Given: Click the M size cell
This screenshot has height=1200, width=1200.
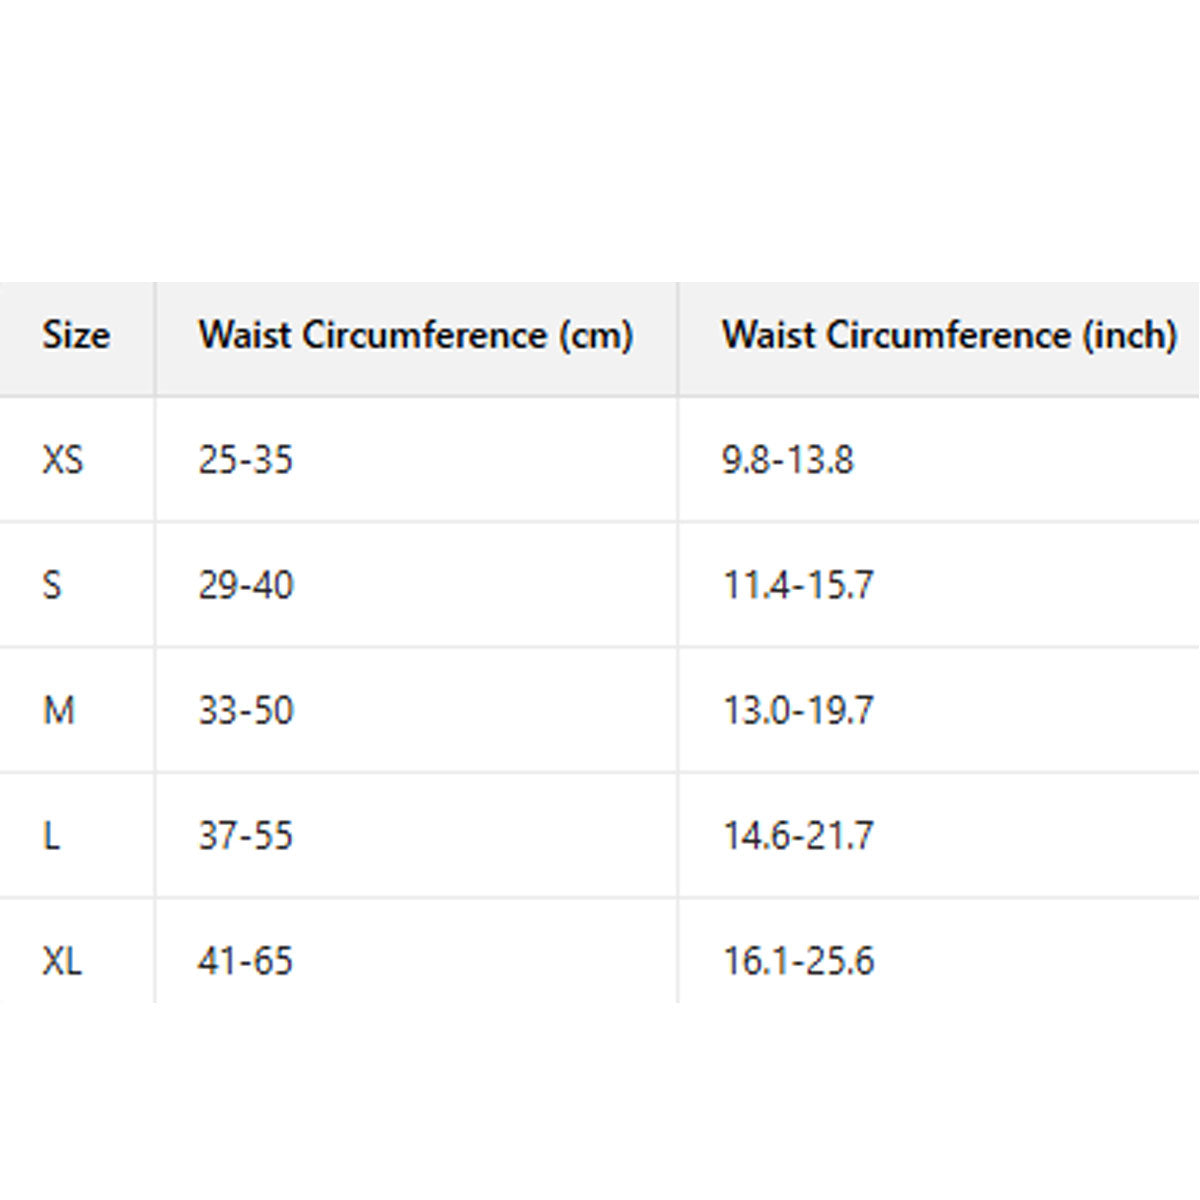Looking at the screenshot, I should coord(59,710).
